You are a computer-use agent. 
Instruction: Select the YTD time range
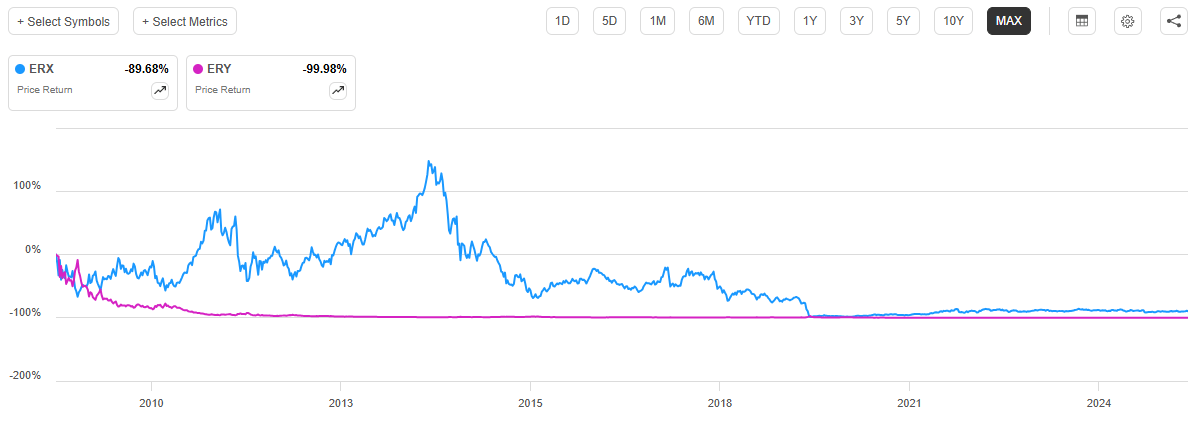tap(759, 21)
